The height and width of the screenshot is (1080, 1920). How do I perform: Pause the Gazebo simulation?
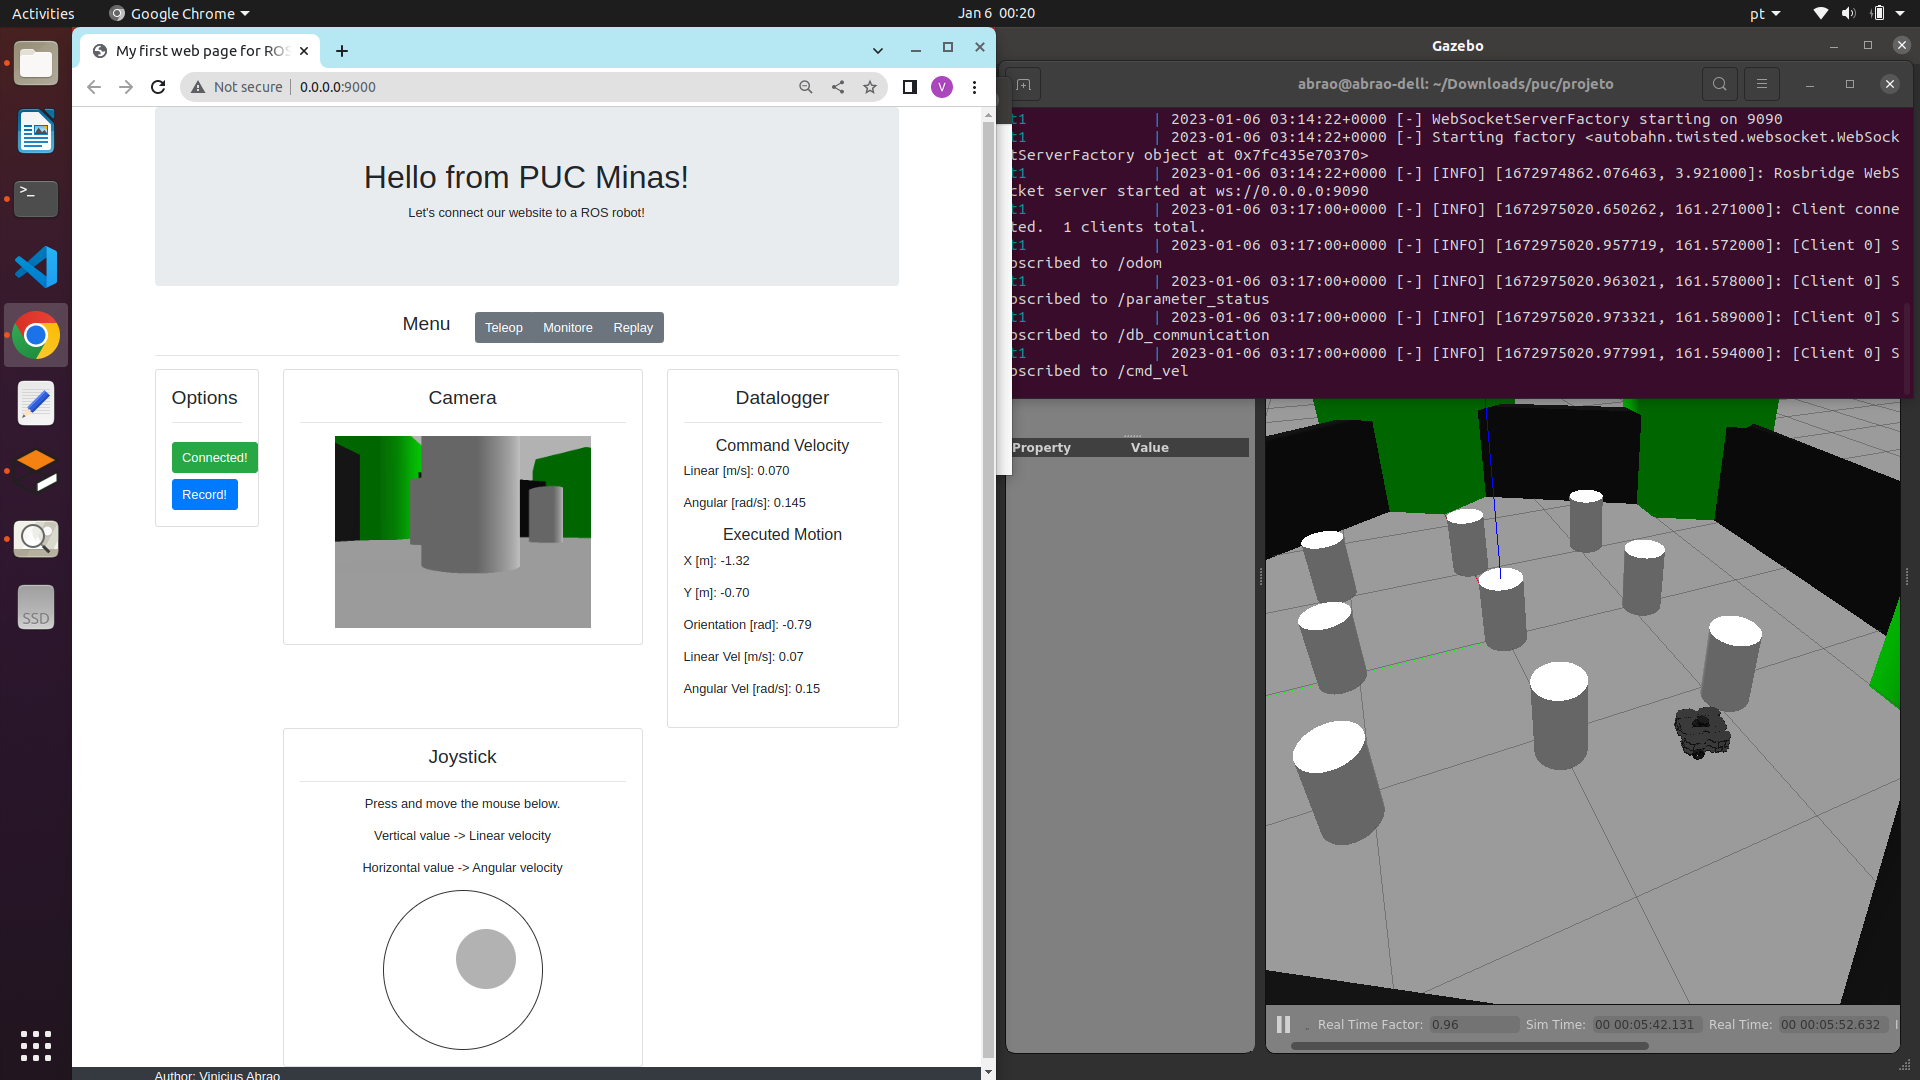[1283, 1024]
